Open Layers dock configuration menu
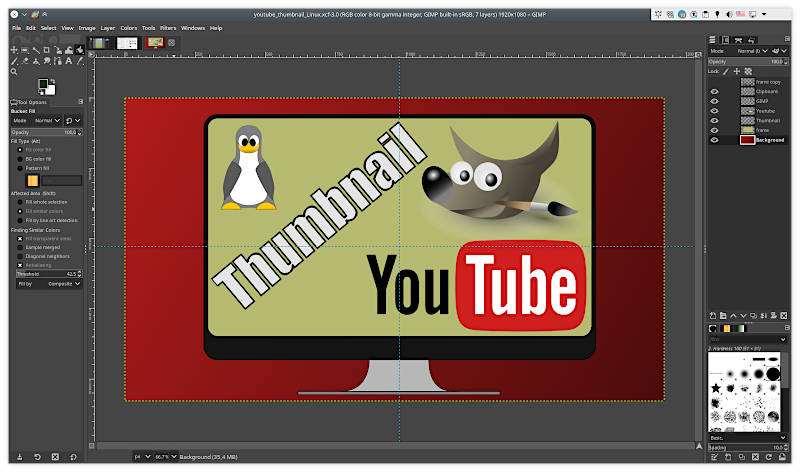 tap(787, 39)
